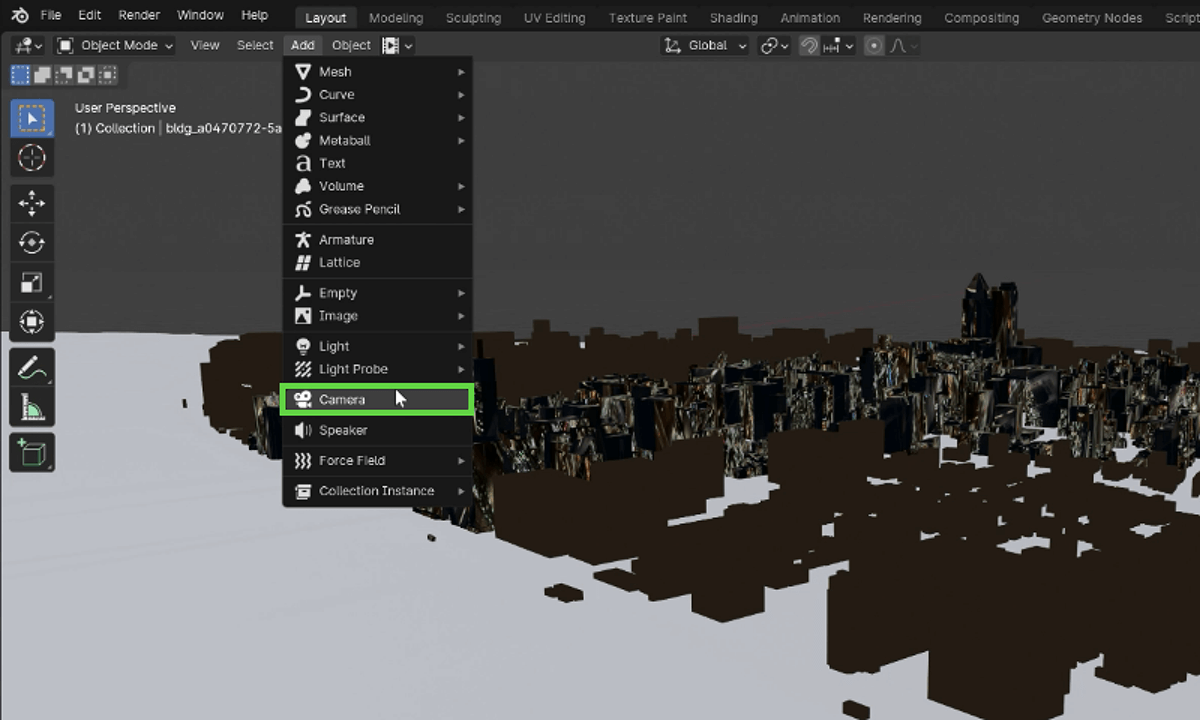Open the viewport Object menu
The image size is (1200, 720).
[351, 46]
